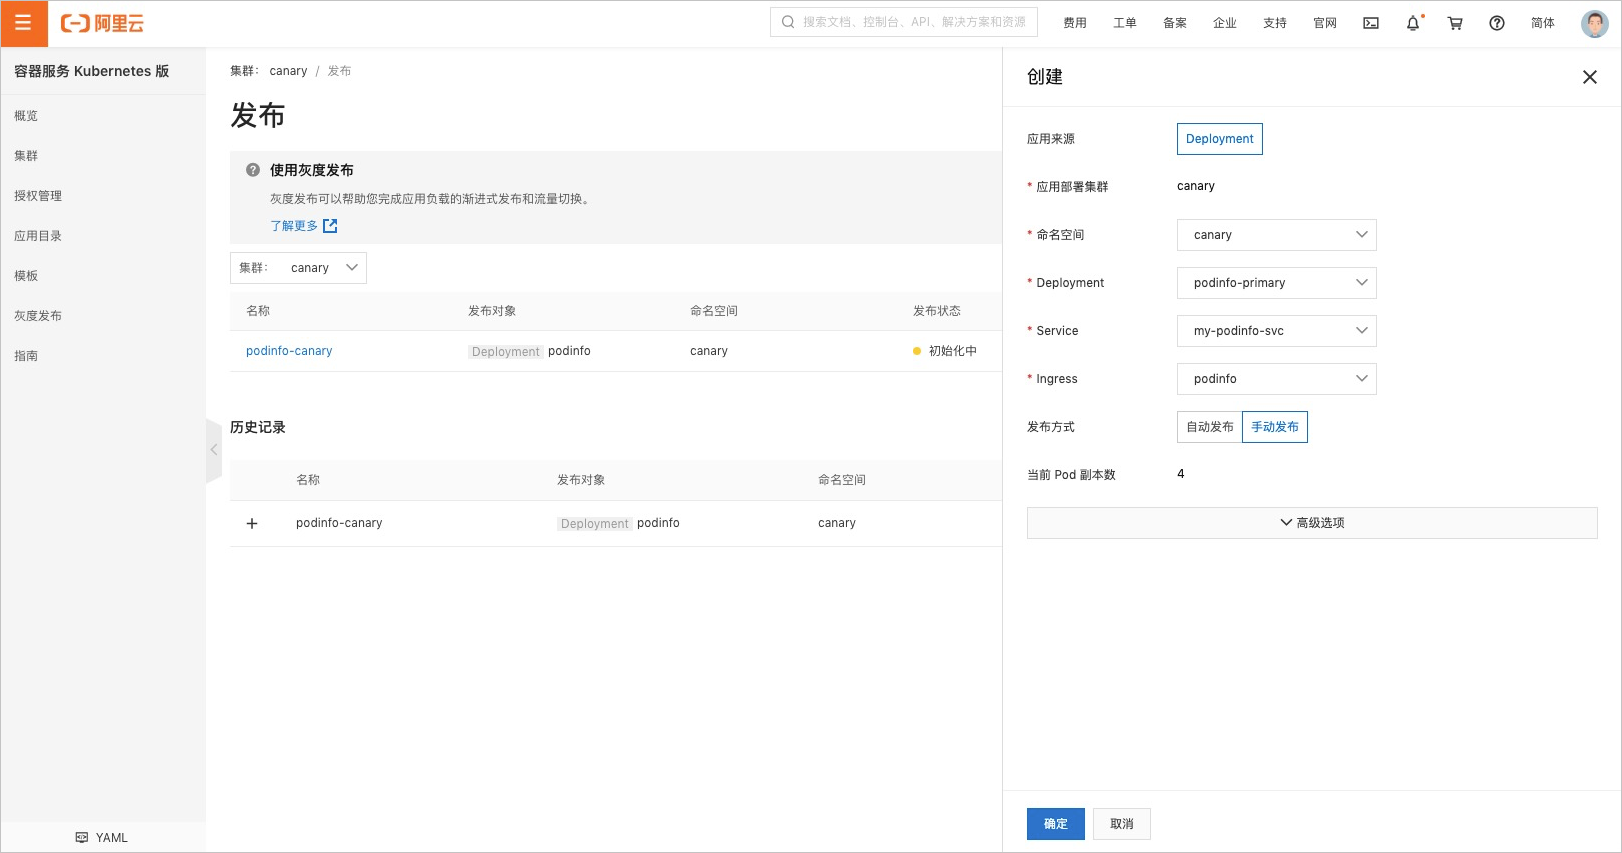Open the shopping cart icon
The width and height of the screenshot is (1622, 853).
click(x=1455, y=23)
